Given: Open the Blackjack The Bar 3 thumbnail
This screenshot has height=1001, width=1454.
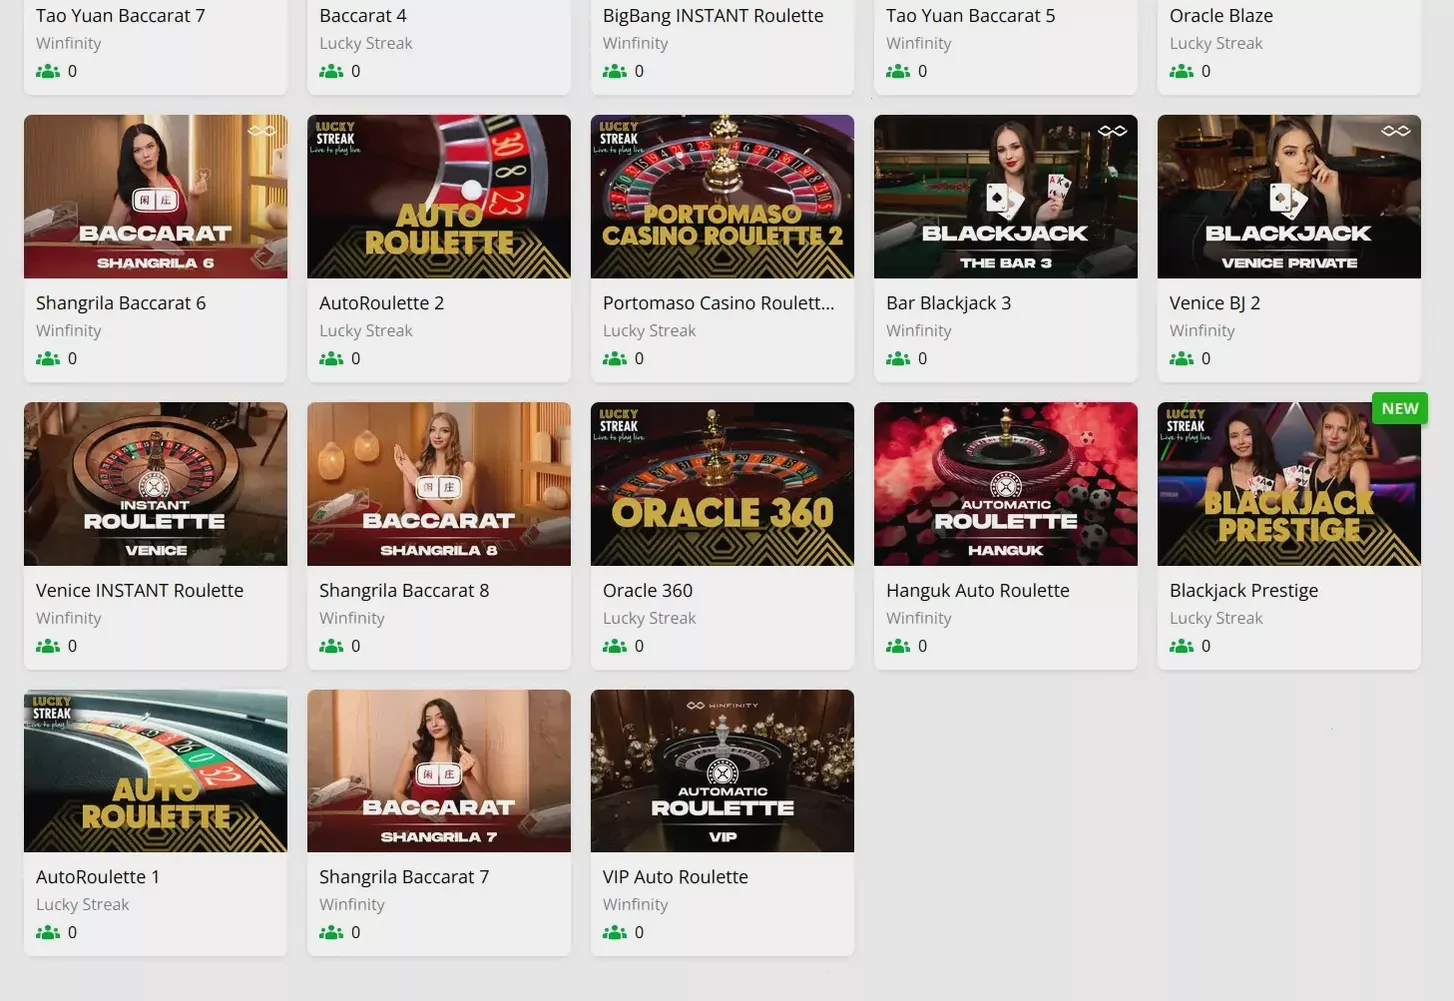Looking at the screenshot, I should point(1005,196).
